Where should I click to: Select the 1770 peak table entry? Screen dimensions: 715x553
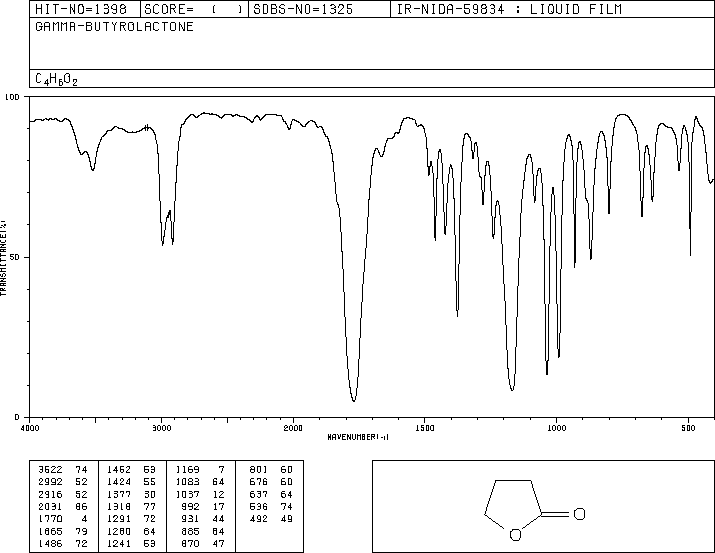[63, 519]
